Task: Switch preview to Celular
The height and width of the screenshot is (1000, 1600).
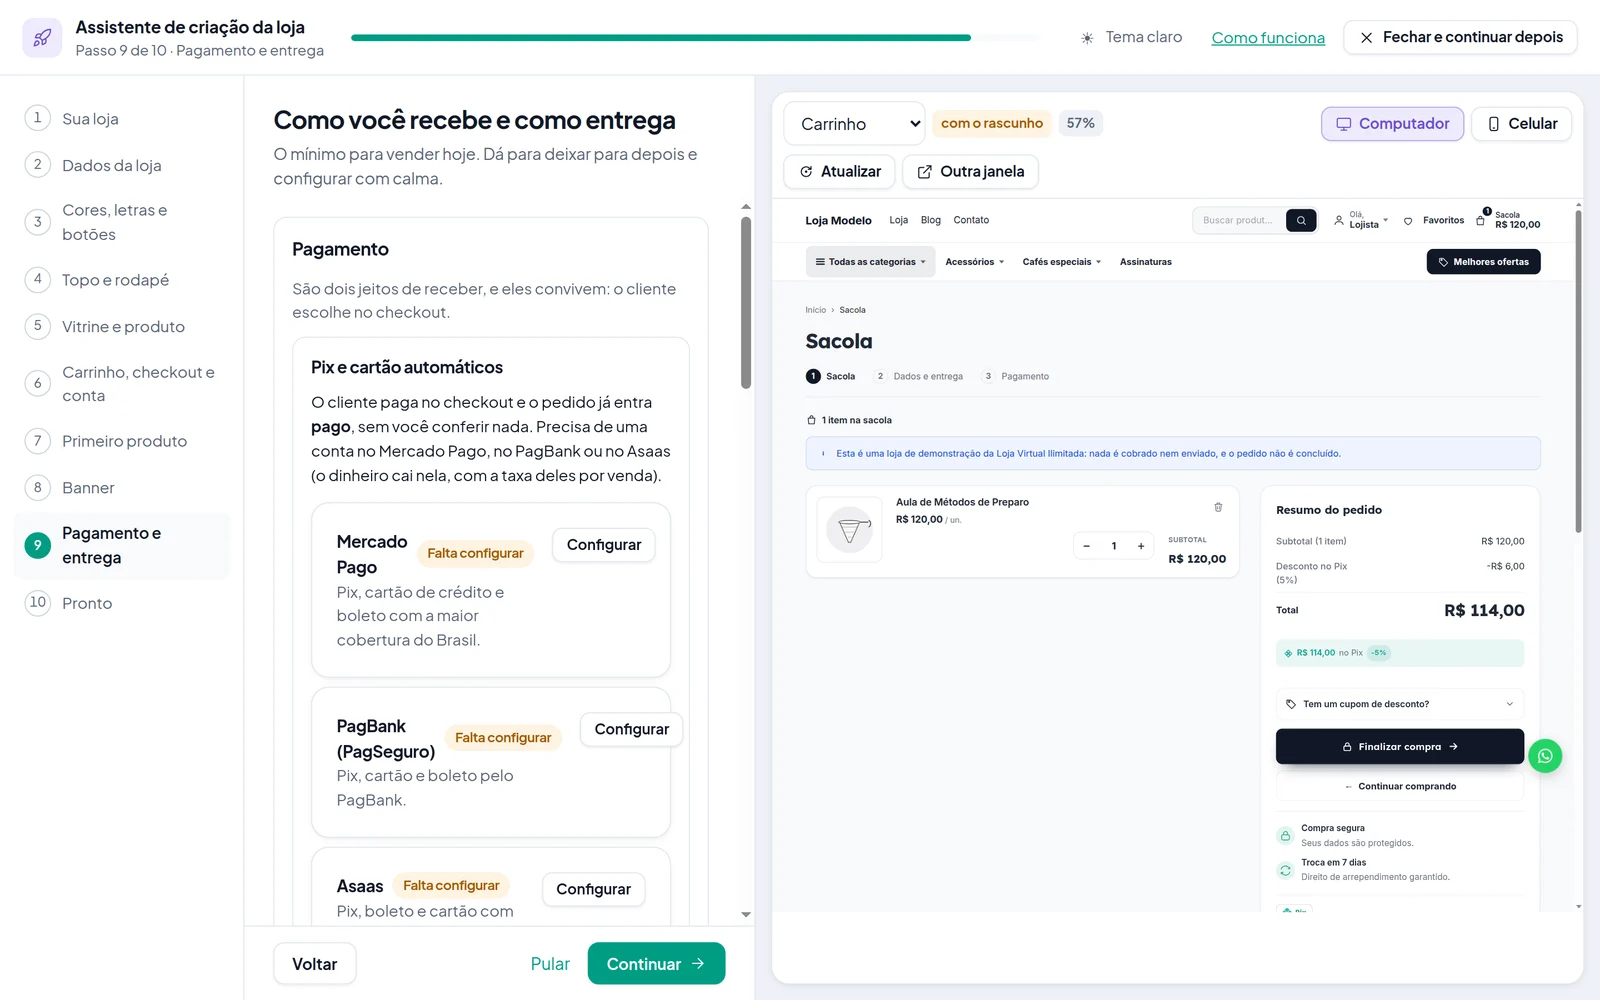Action: (1522, 124)
